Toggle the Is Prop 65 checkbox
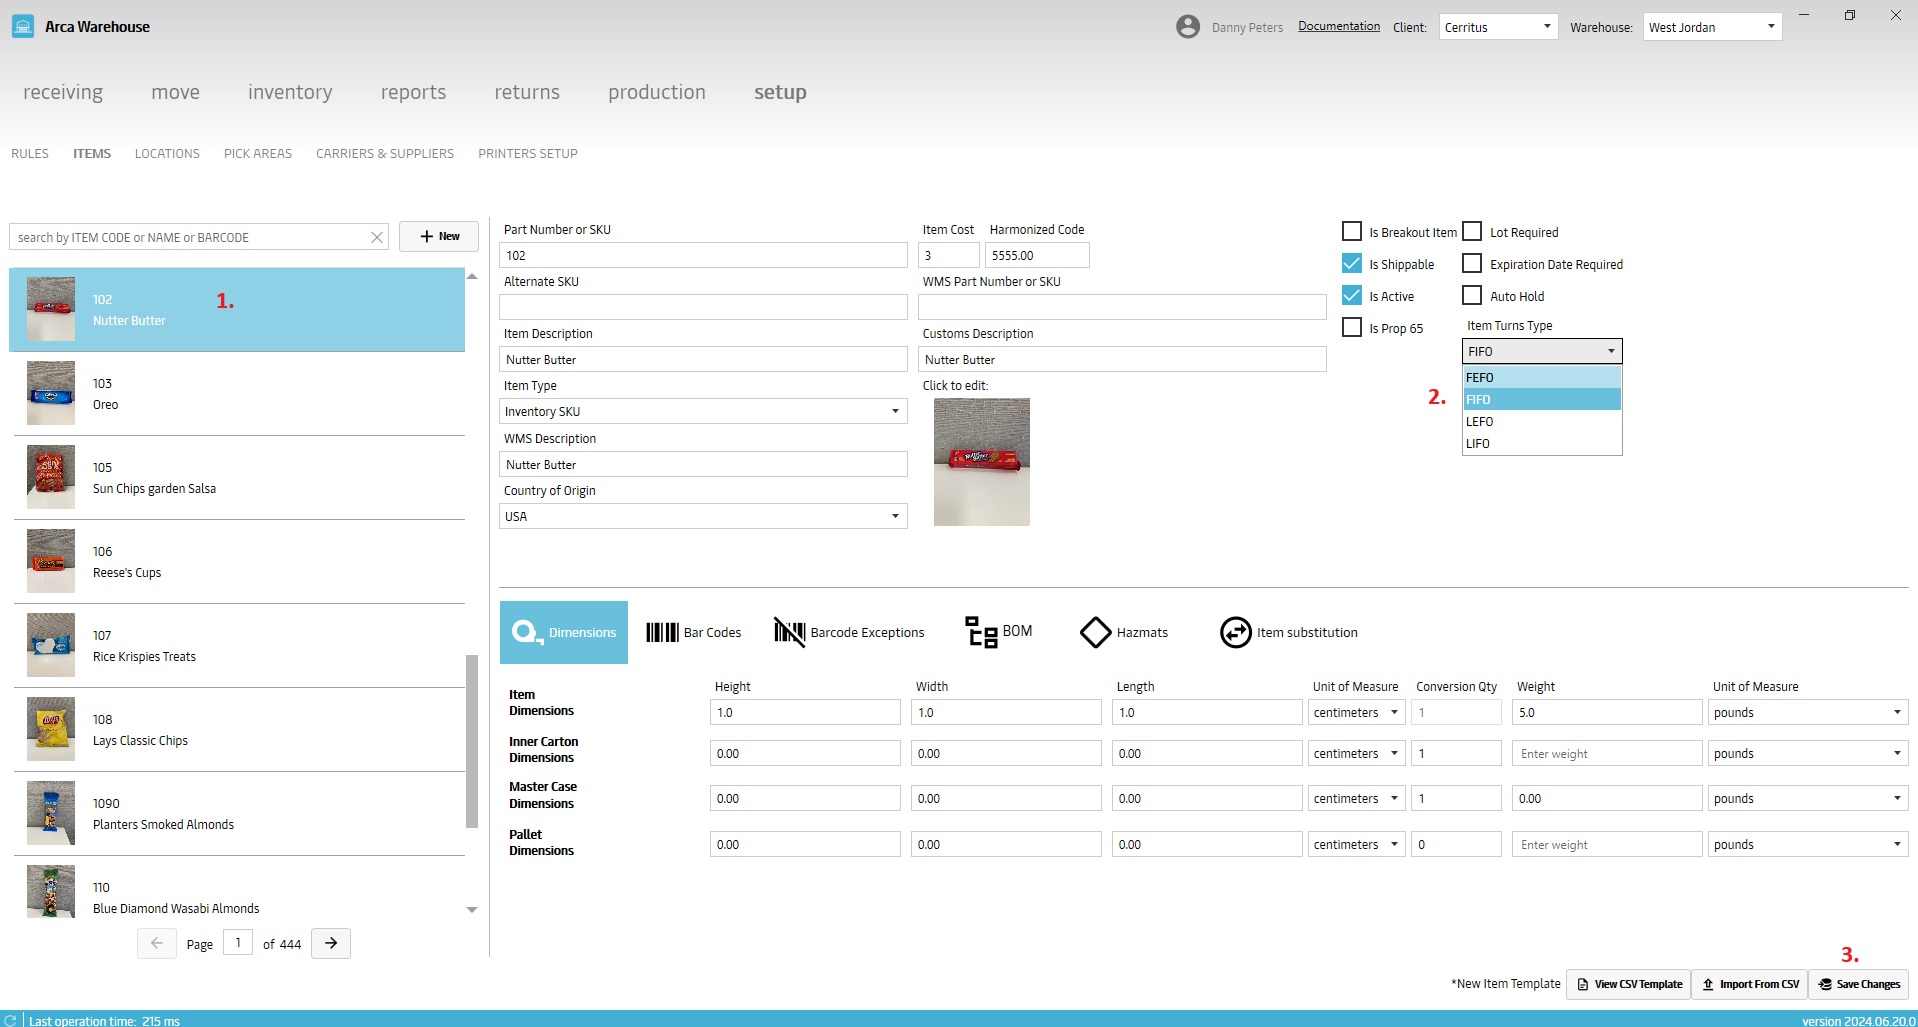Image resolution: width=1918 pixels, height=1027 pixels. coord(1352,327)
